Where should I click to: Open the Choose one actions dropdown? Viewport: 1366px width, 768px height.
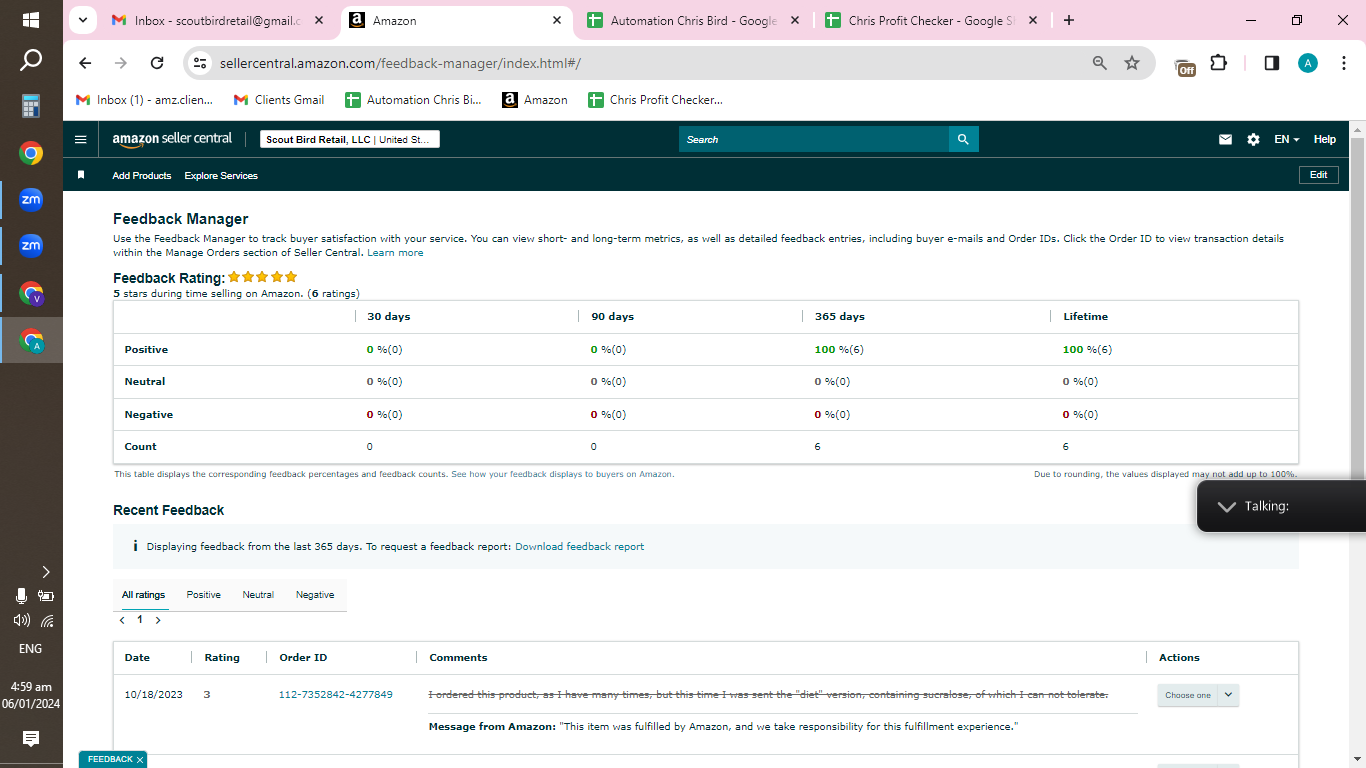1198,695
